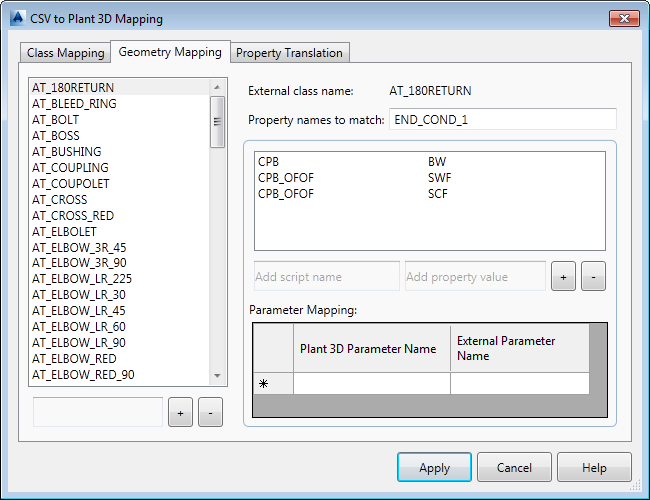
Task: Remove selected class with the minus button below the list
Action: pyautogui.click(x=210, y=413)
